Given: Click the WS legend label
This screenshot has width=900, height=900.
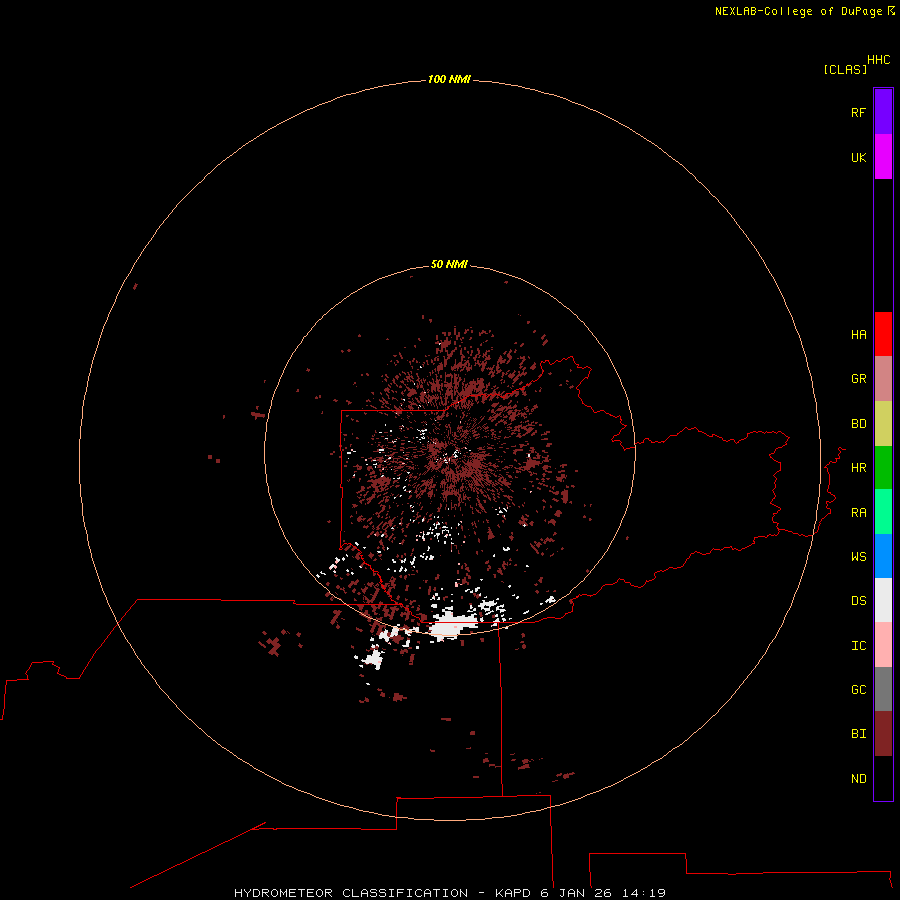Looking at the screenshot, I should click(x=858, y=556).
